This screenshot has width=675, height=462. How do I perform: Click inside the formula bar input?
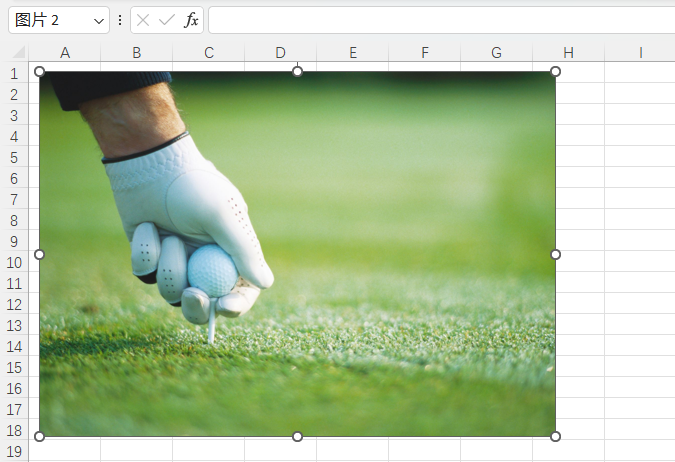coord(442,20)
